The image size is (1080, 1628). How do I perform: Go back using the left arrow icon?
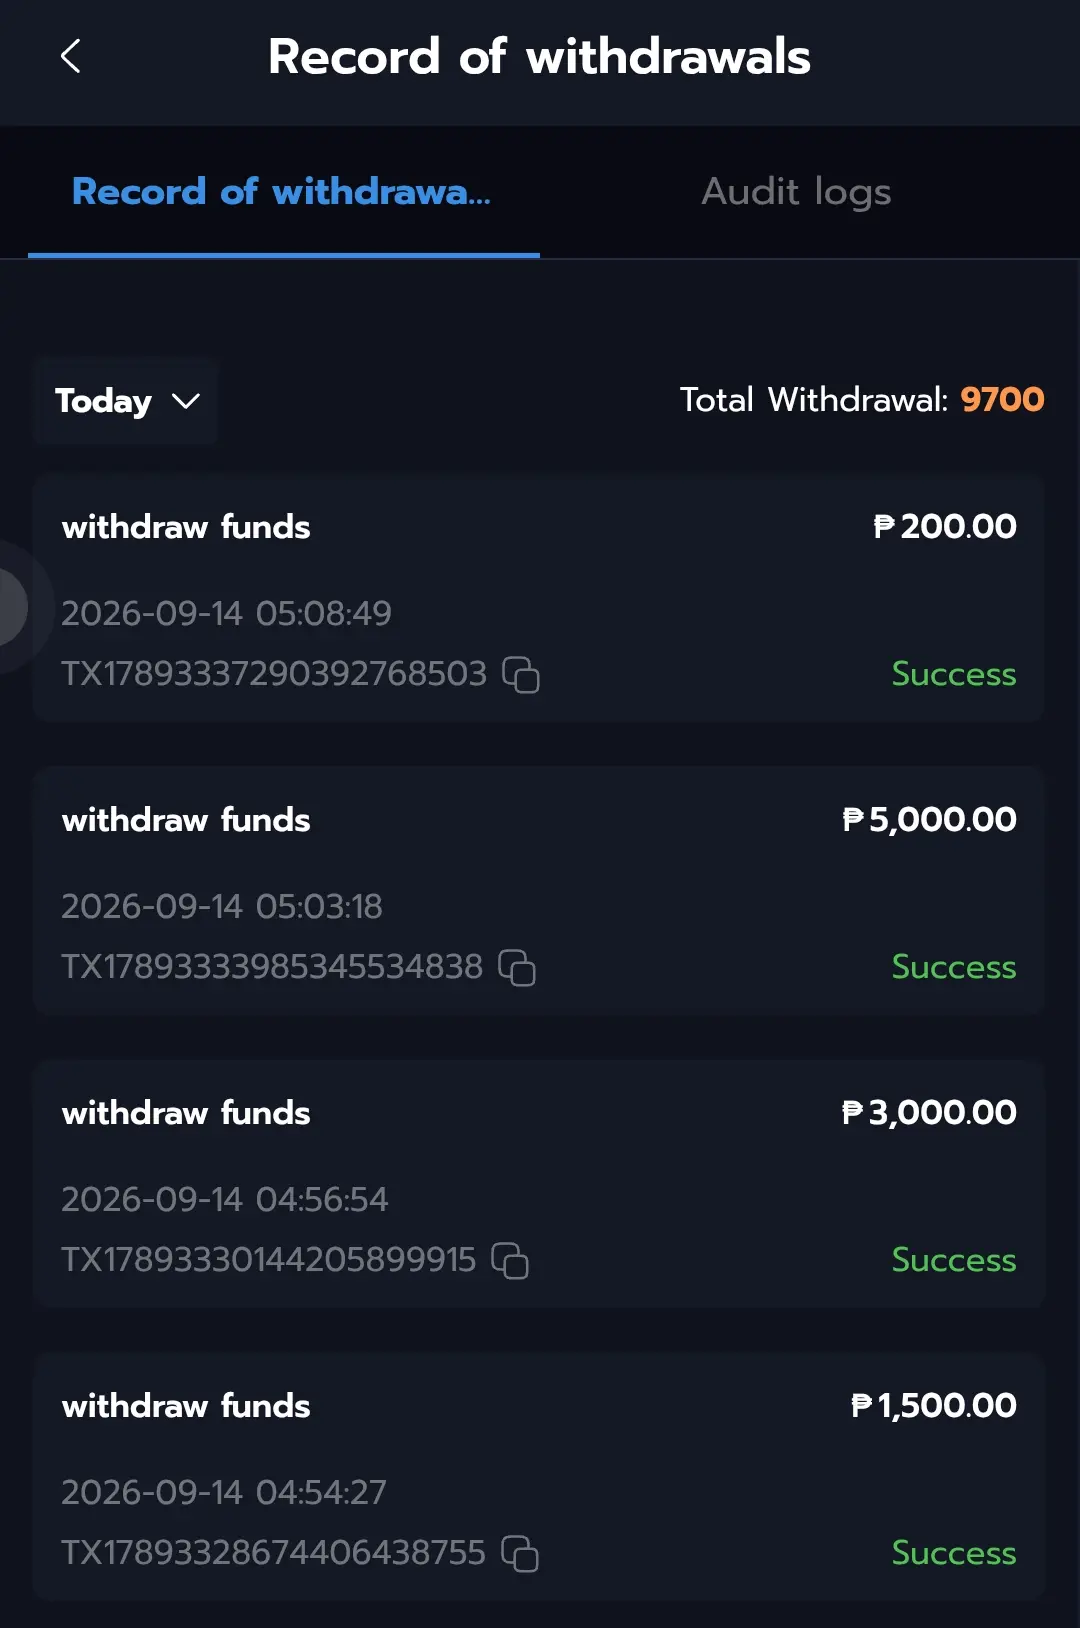[x=70, y=57]
